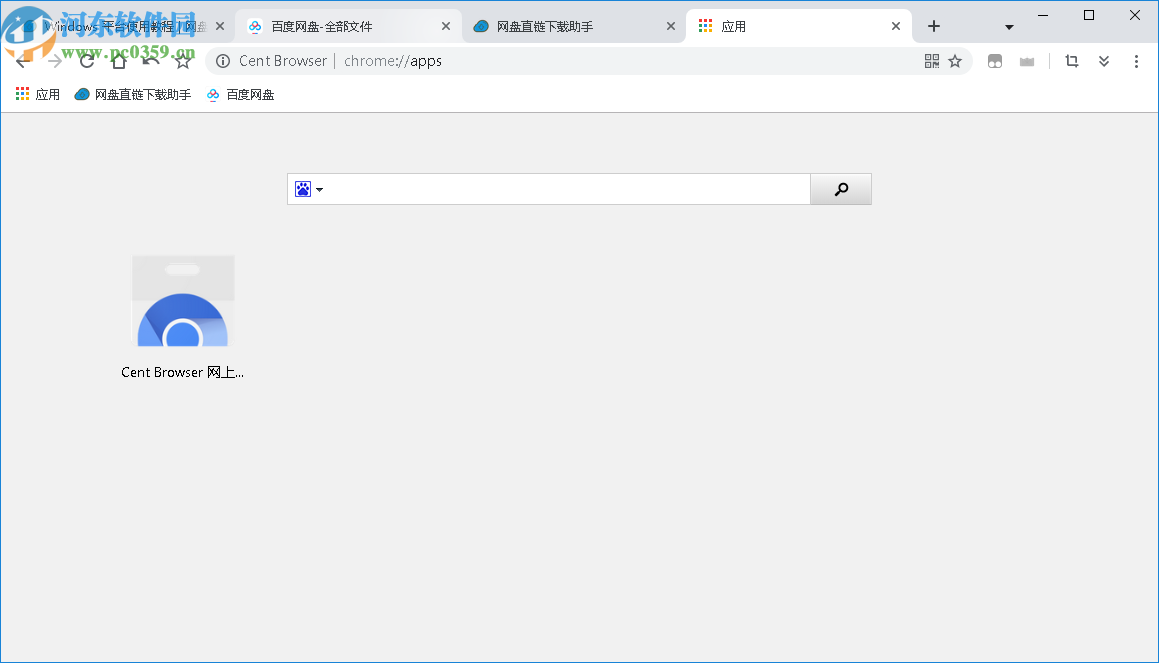This screenshot has height=663, width=1159.
Task: Select the screenshot/crop tool in toolbar
Action: [x=1071, y=61]
